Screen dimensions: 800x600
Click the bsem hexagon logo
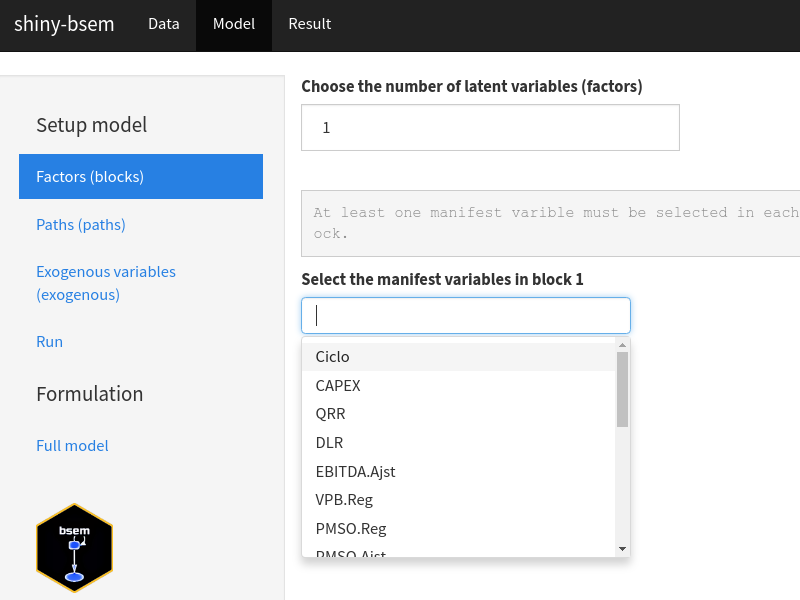[x=74, y=549]
